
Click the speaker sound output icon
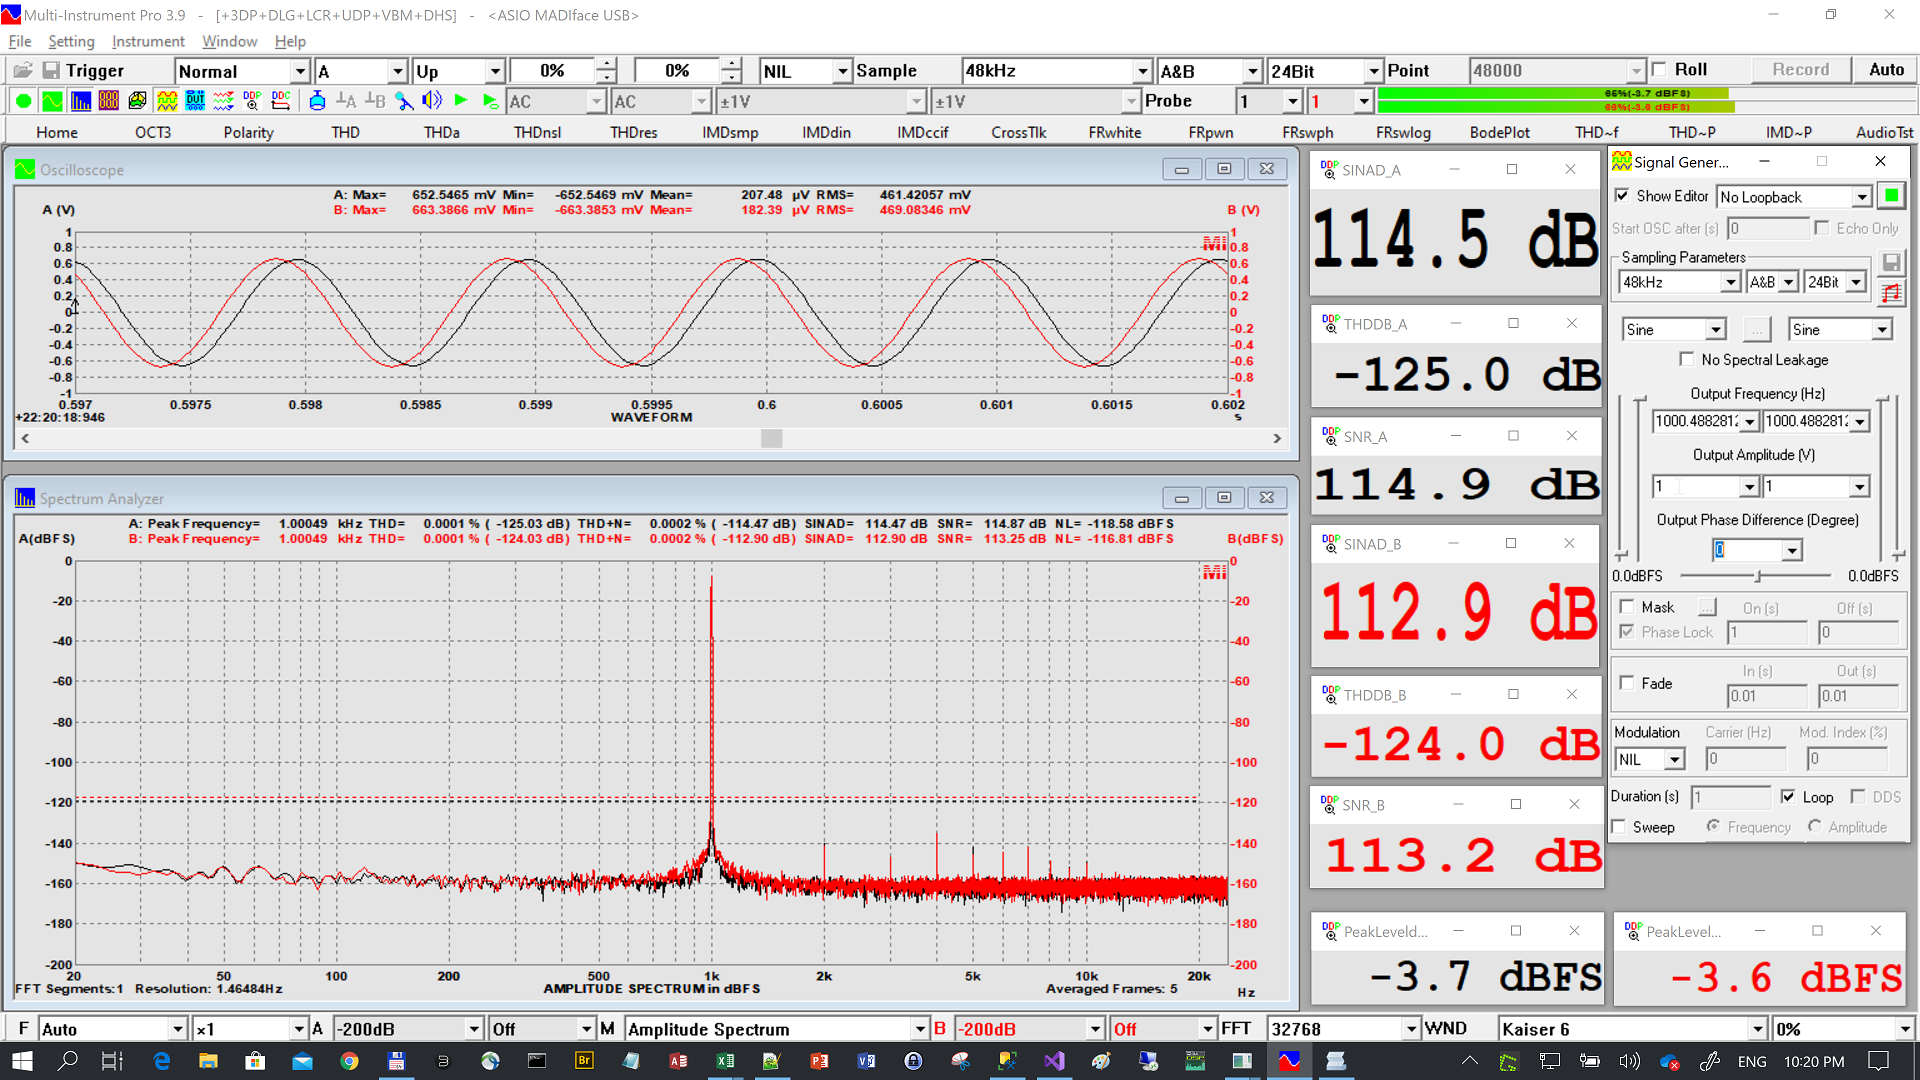click(x=432, y=101)
